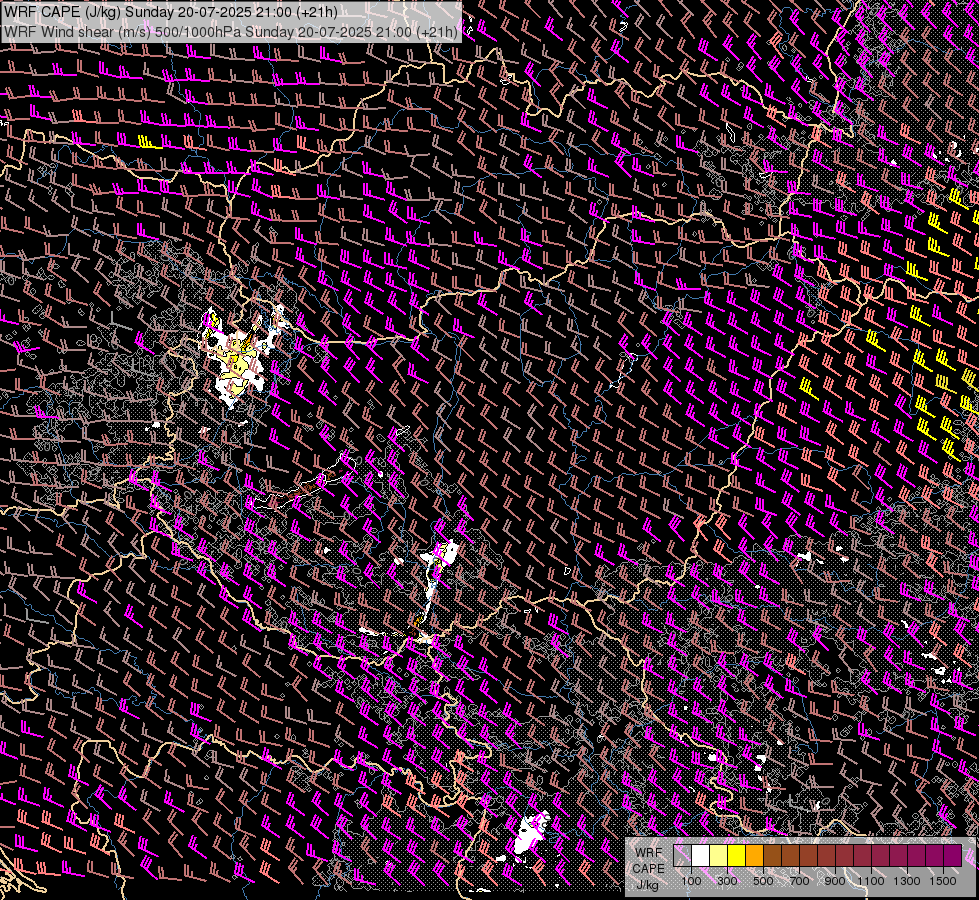Select the transparent below-100 legend swatch
Image resolution: width=979 pixels, height=900 pixels.
point(682,855)
